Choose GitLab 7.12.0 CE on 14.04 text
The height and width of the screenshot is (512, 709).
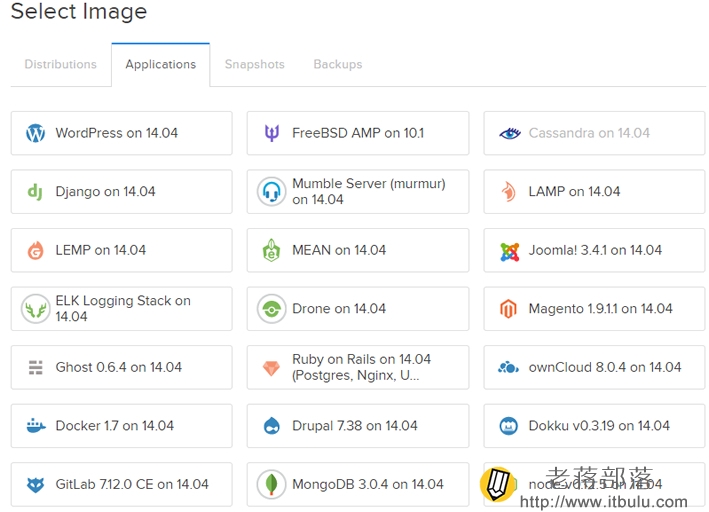pyautogui.click(x=132, y=484)
